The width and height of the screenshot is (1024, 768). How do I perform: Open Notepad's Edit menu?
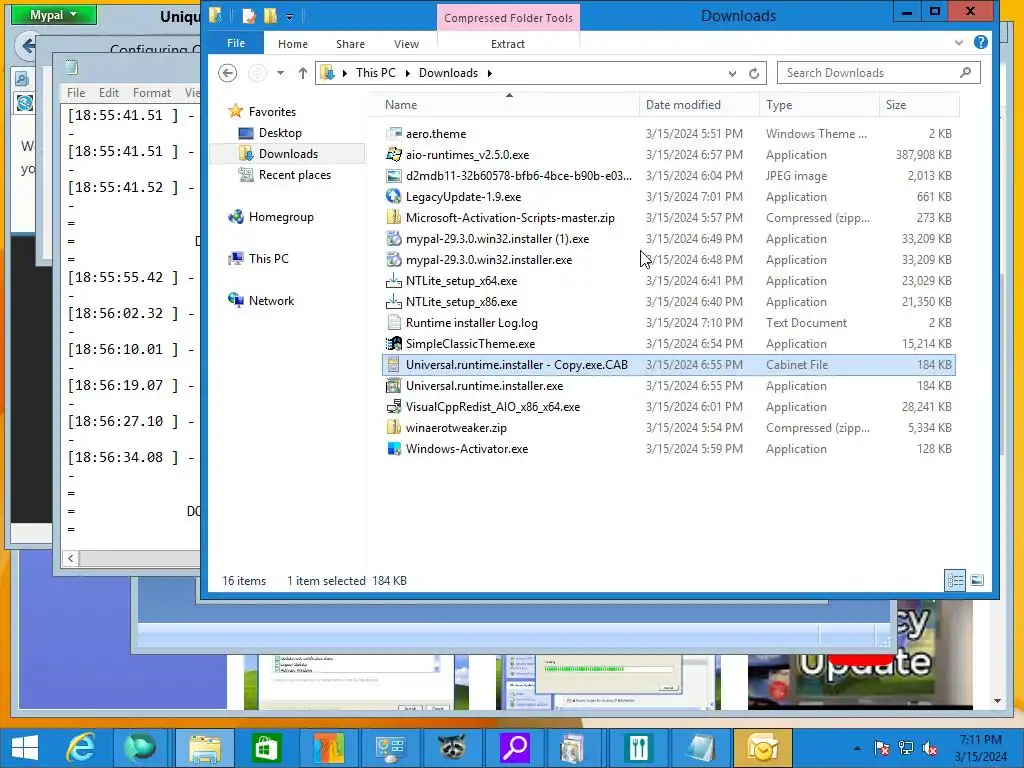point(108,93)
